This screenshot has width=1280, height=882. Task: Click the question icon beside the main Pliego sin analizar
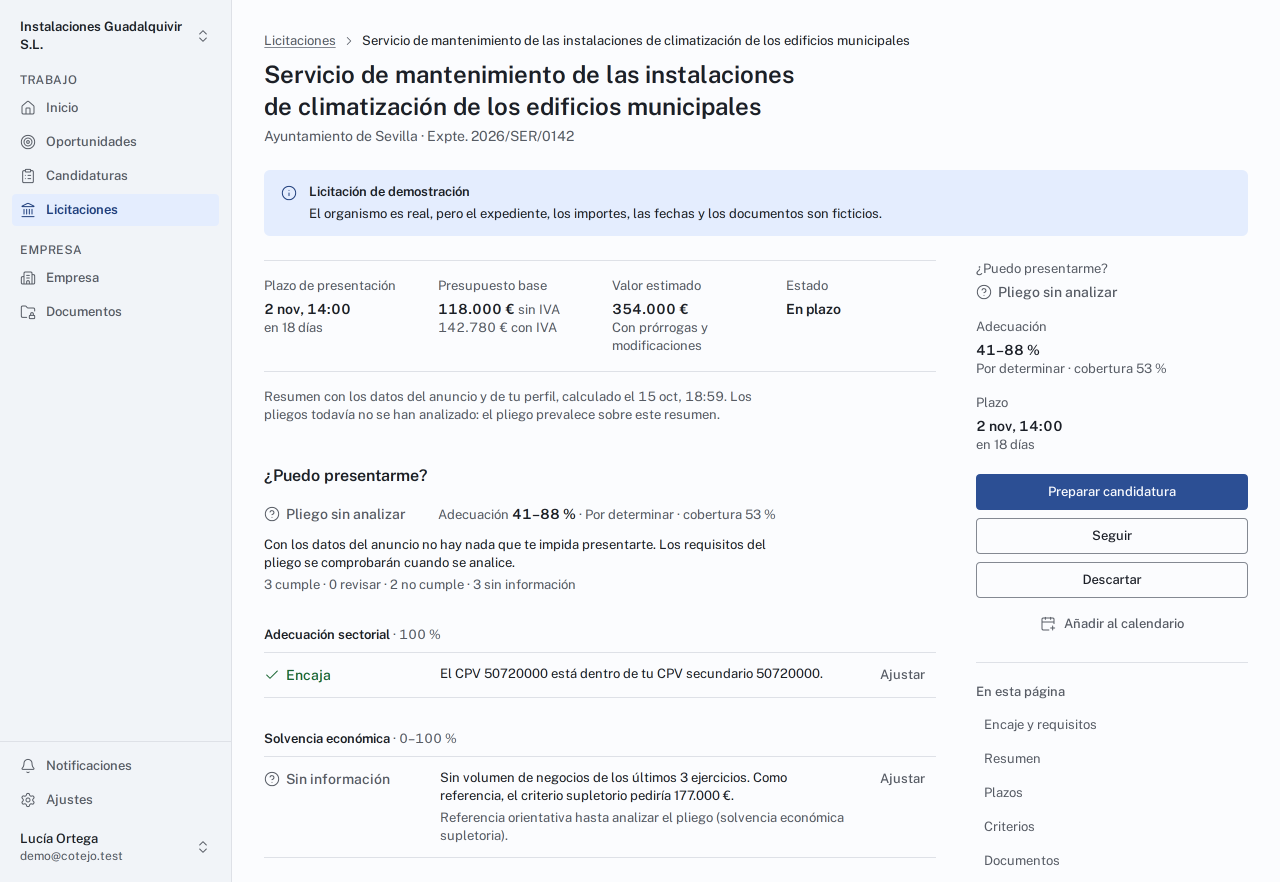coord(272,515)
